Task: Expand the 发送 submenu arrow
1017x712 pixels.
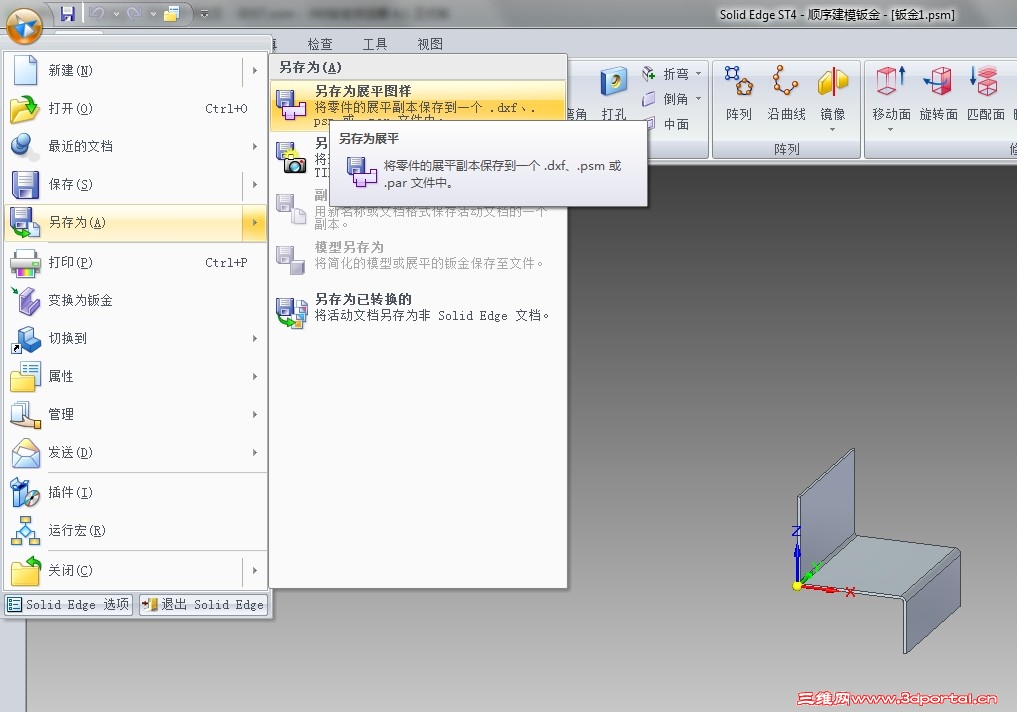Action: pyautogui.click(x=255, y=453)
